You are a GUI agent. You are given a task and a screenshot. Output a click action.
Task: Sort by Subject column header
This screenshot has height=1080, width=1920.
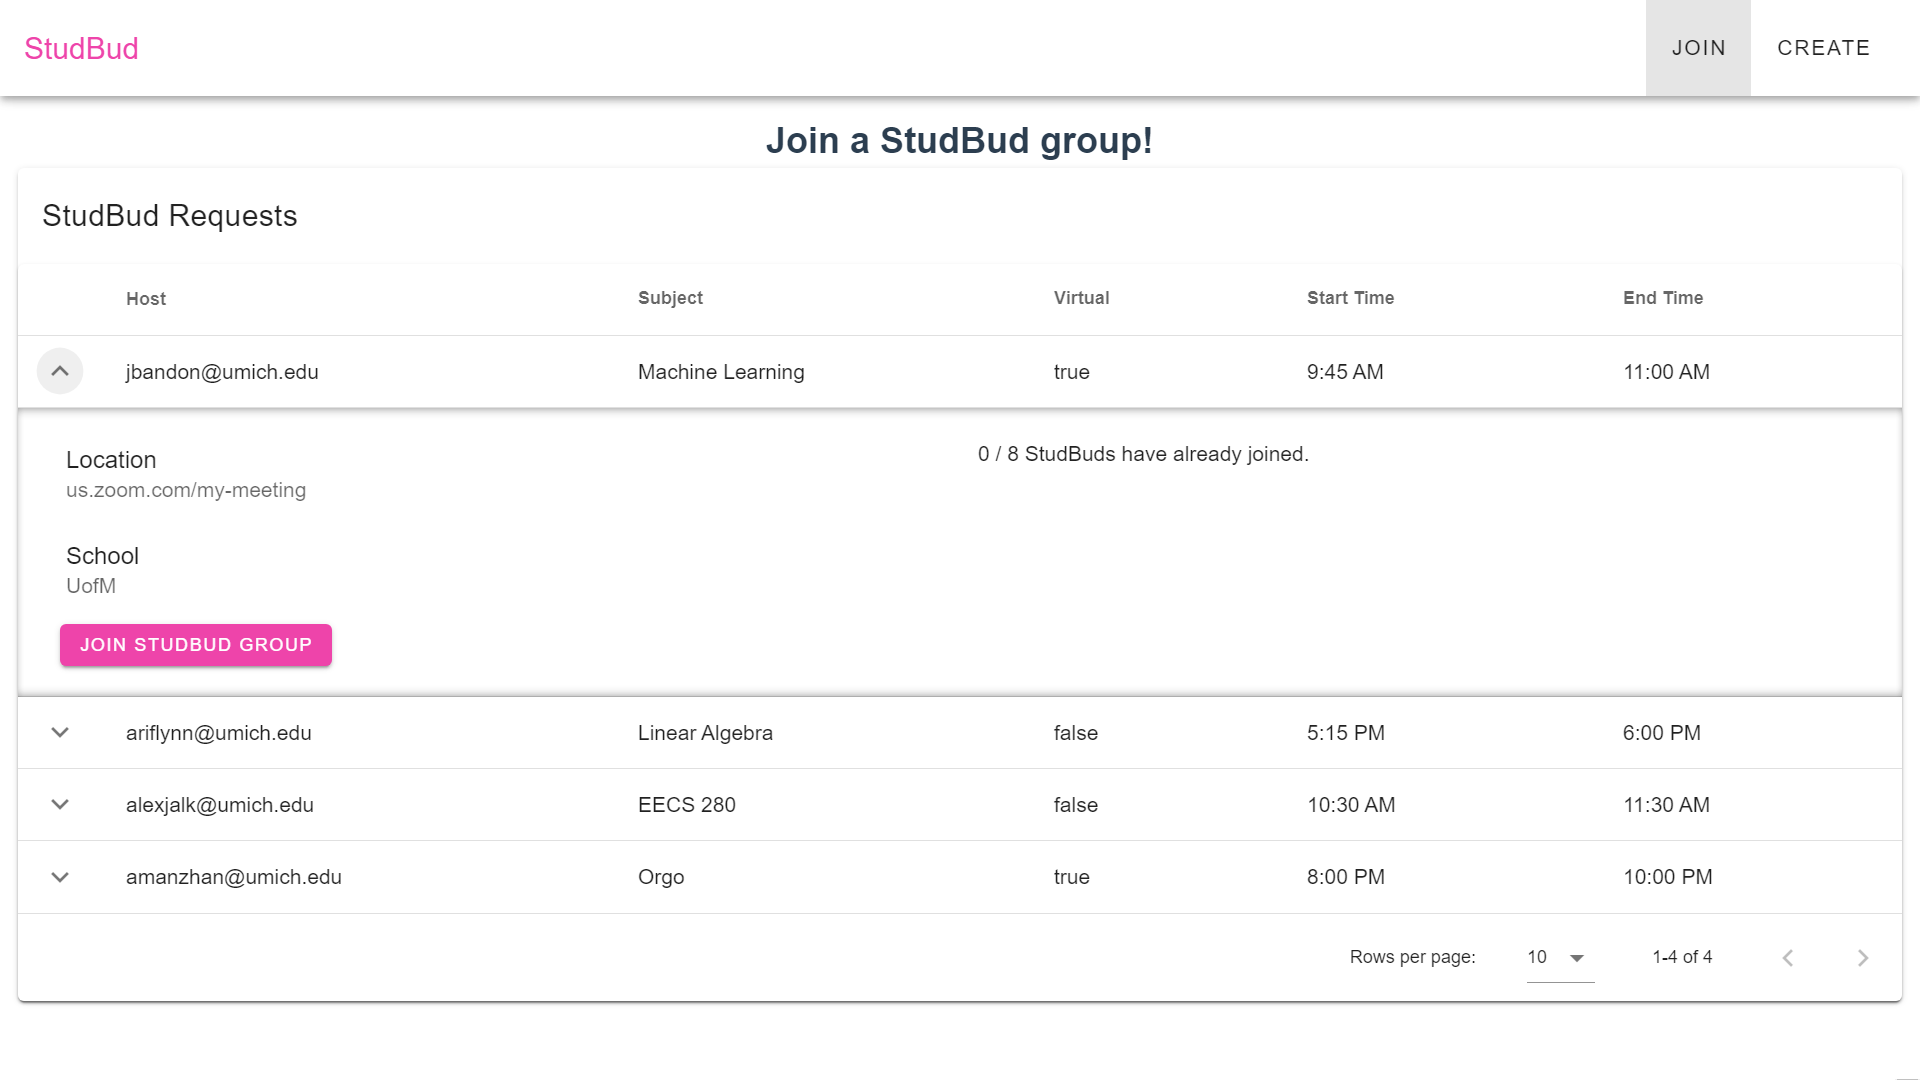(670, 298)
